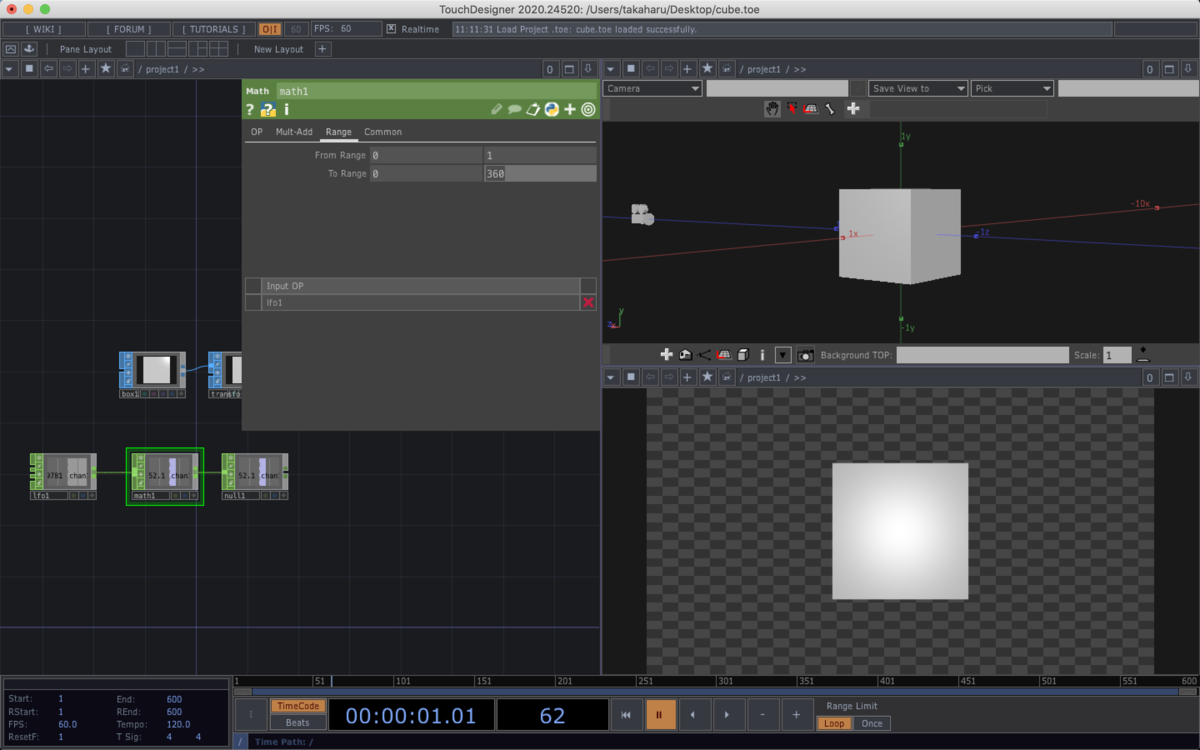Click the star bookmark icon in network pane bar
Screen dimensions: 1200x750
(106, 69)
